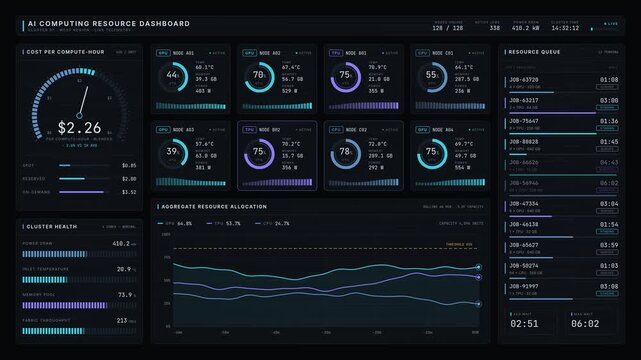Click the Reserved price bar

coord(84,179)
